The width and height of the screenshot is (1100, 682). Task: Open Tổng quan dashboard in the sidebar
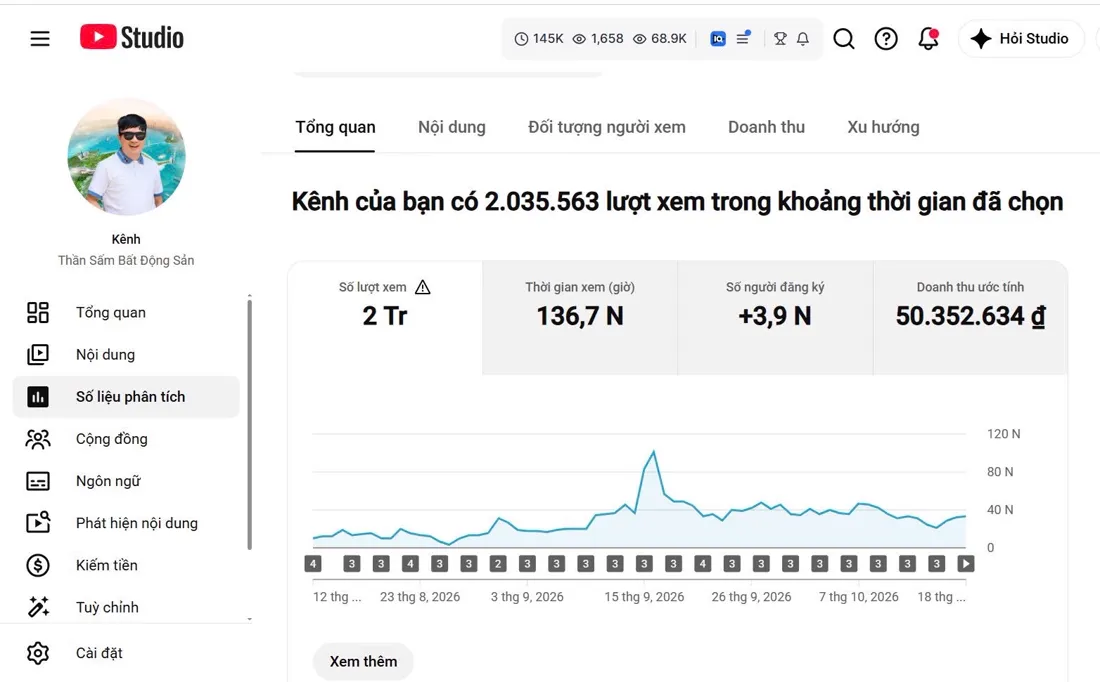point(126,312)
